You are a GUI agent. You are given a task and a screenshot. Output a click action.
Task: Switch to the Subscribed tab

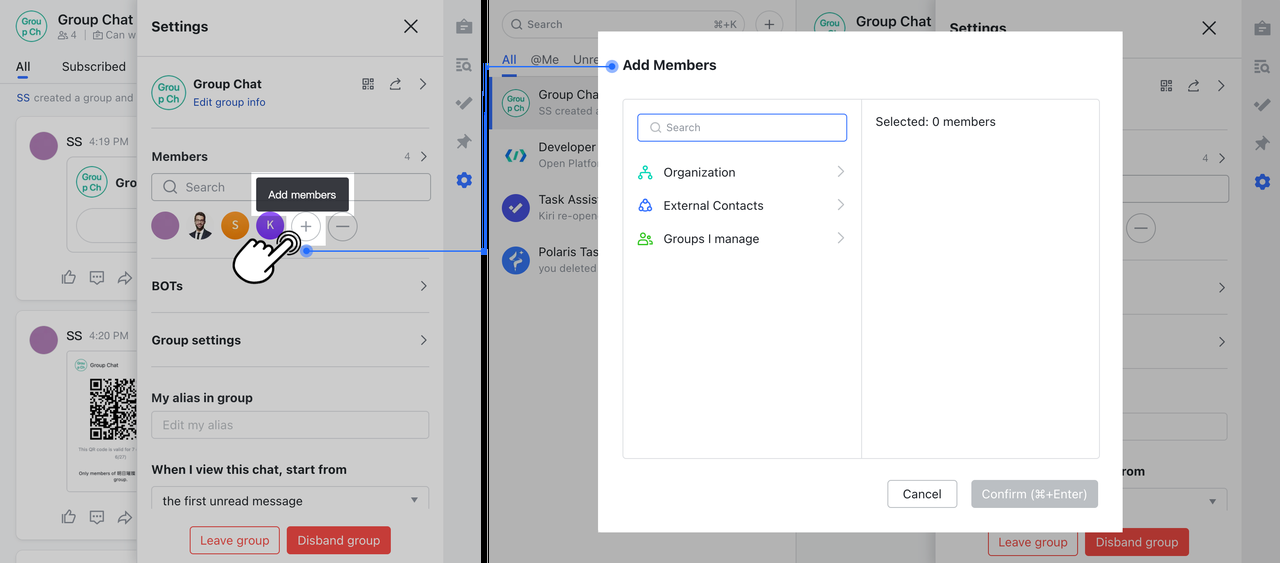point(94,67)
